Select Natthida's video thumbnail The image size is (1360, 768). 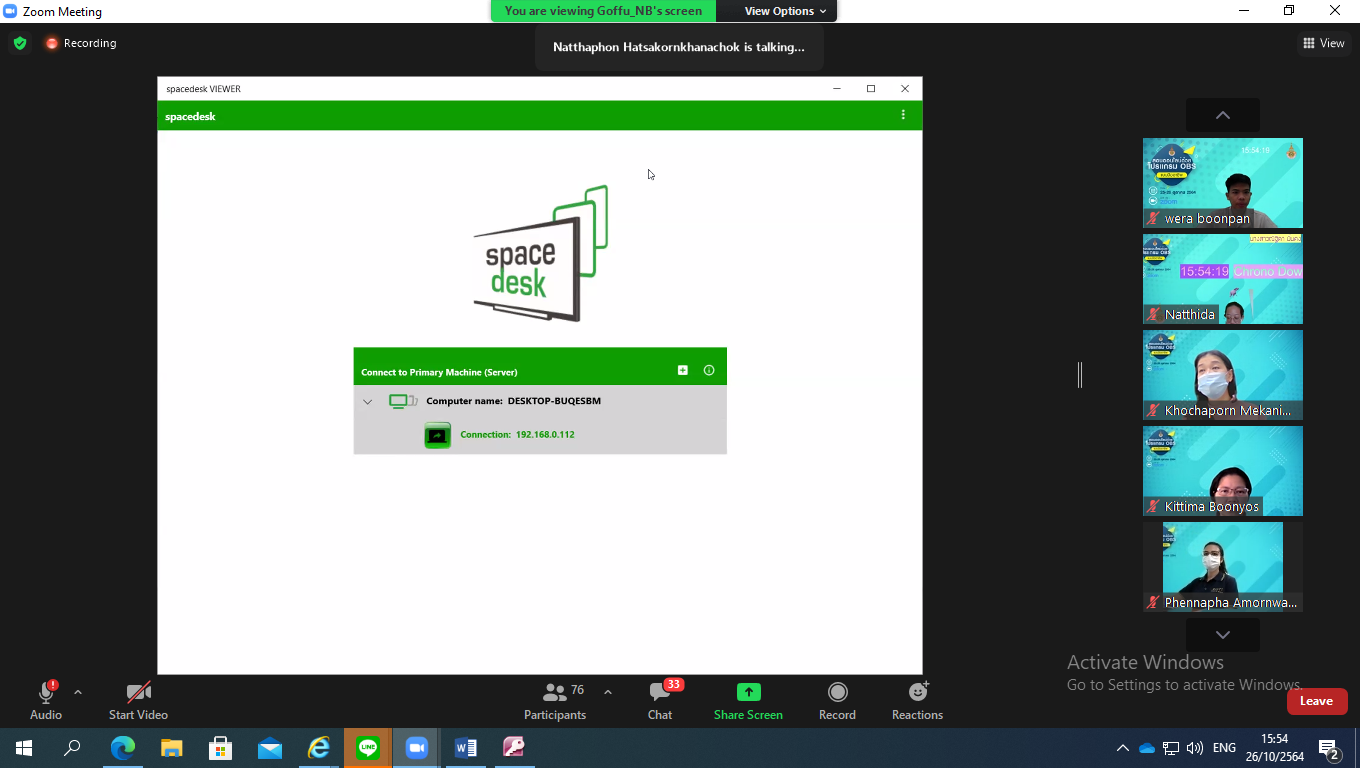point(1223,279)
